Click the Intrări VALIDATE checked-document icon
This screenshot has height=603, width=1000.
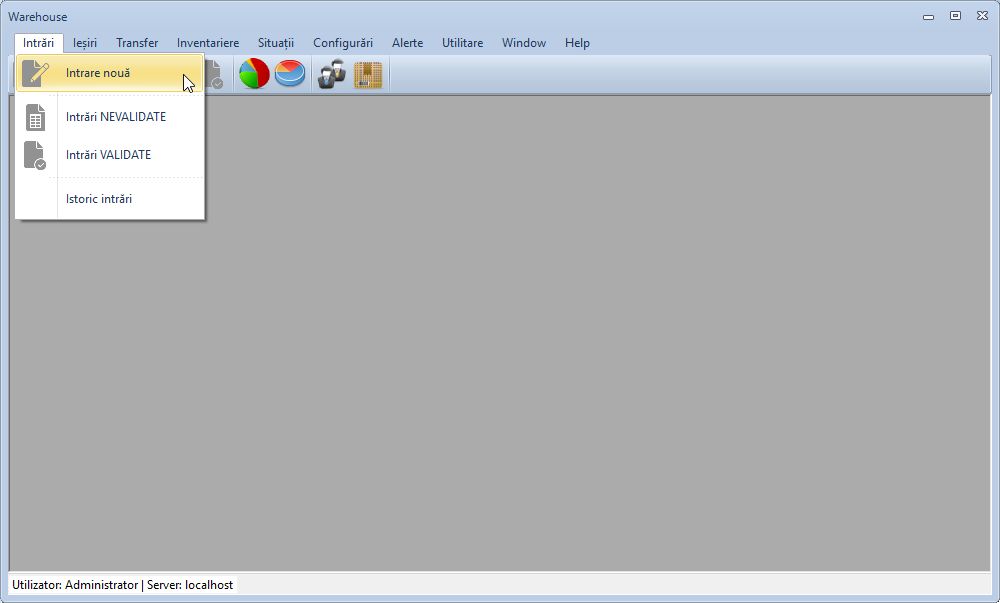pos(36,154)
